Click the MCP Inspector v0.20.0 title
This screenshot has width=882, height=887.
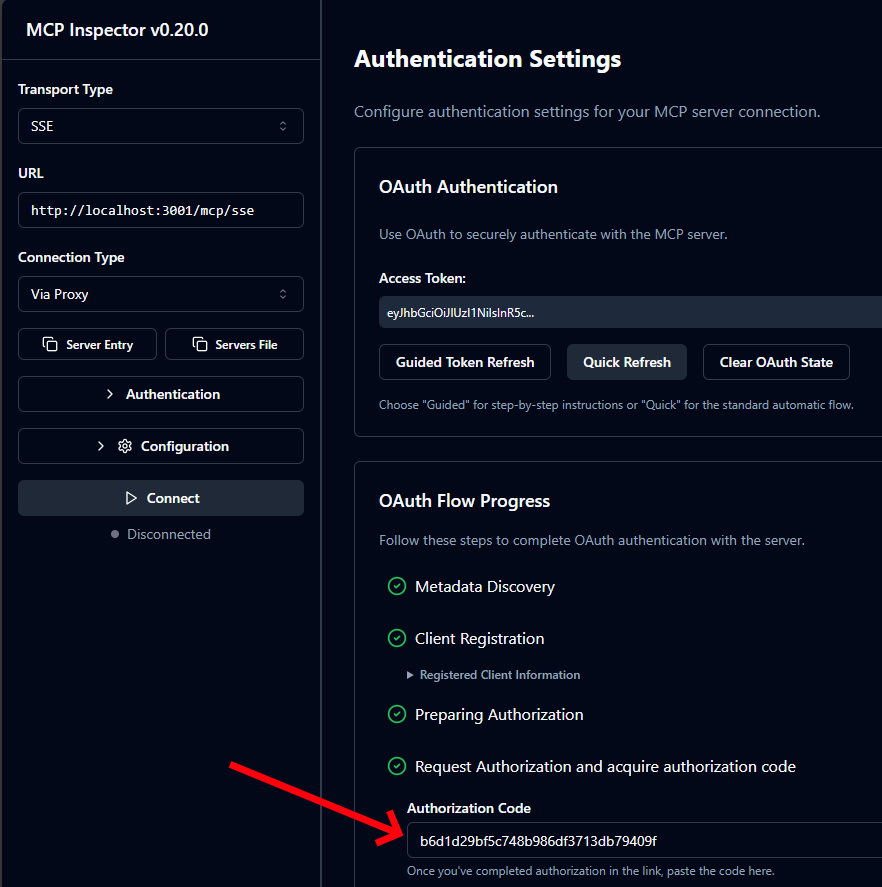click(x=117, y=30)
